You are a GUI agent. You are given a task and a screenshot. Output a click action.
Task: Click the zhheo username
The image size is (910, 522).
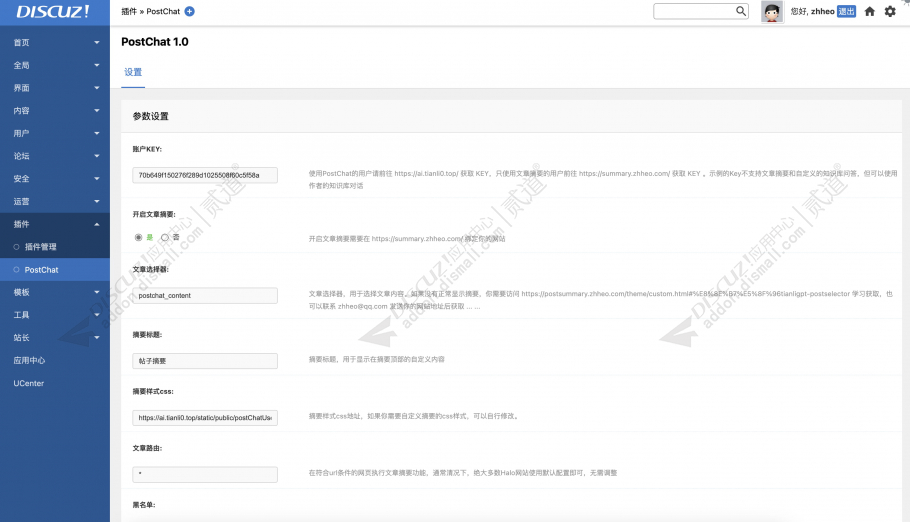tap(822, 11)
